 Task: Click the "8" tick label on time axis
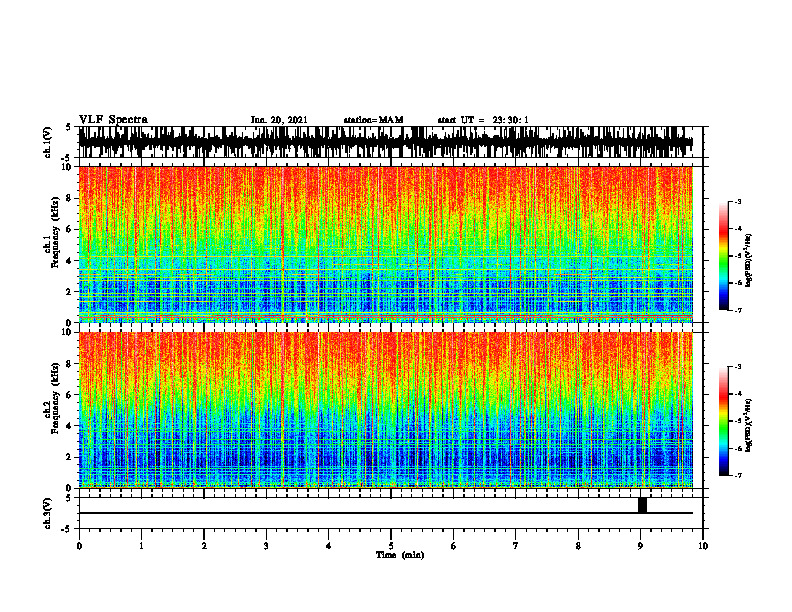(x=578, y=546)
